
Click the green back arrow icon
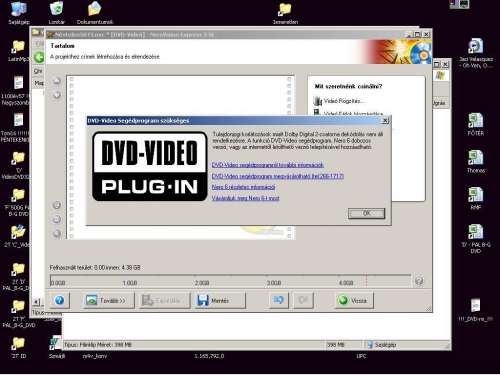pos(39,57)
